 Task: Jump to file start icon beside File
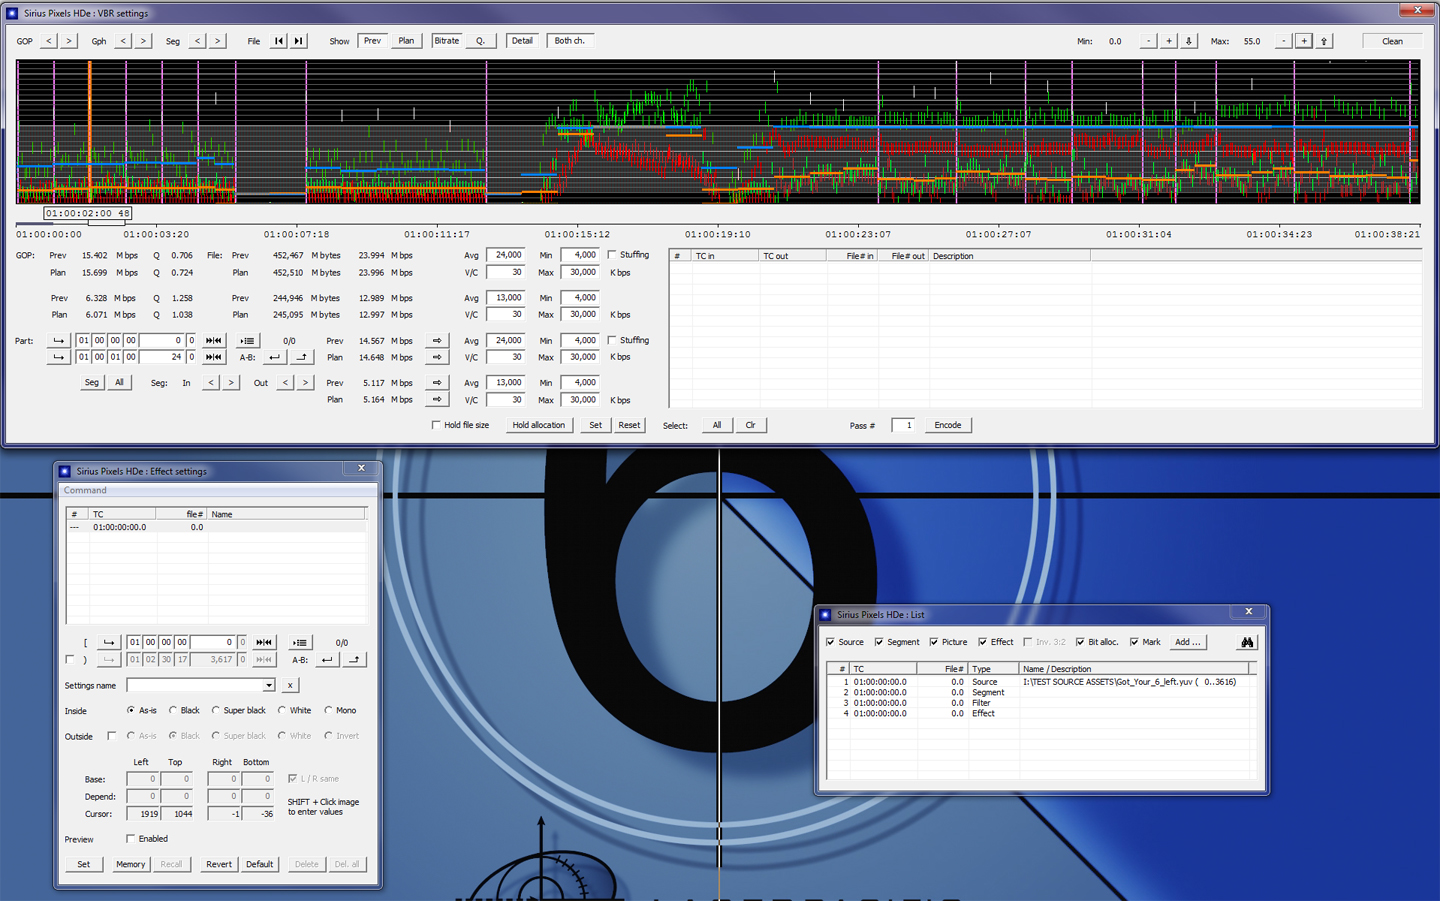point(279,41)
